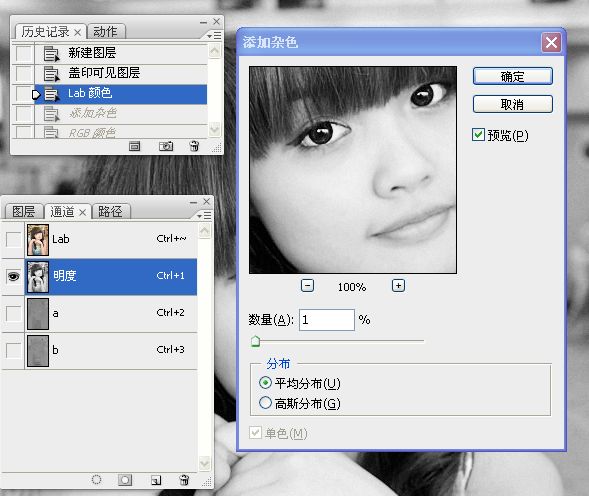Open History panel flyout menu arrow

(x=214, y=36)
